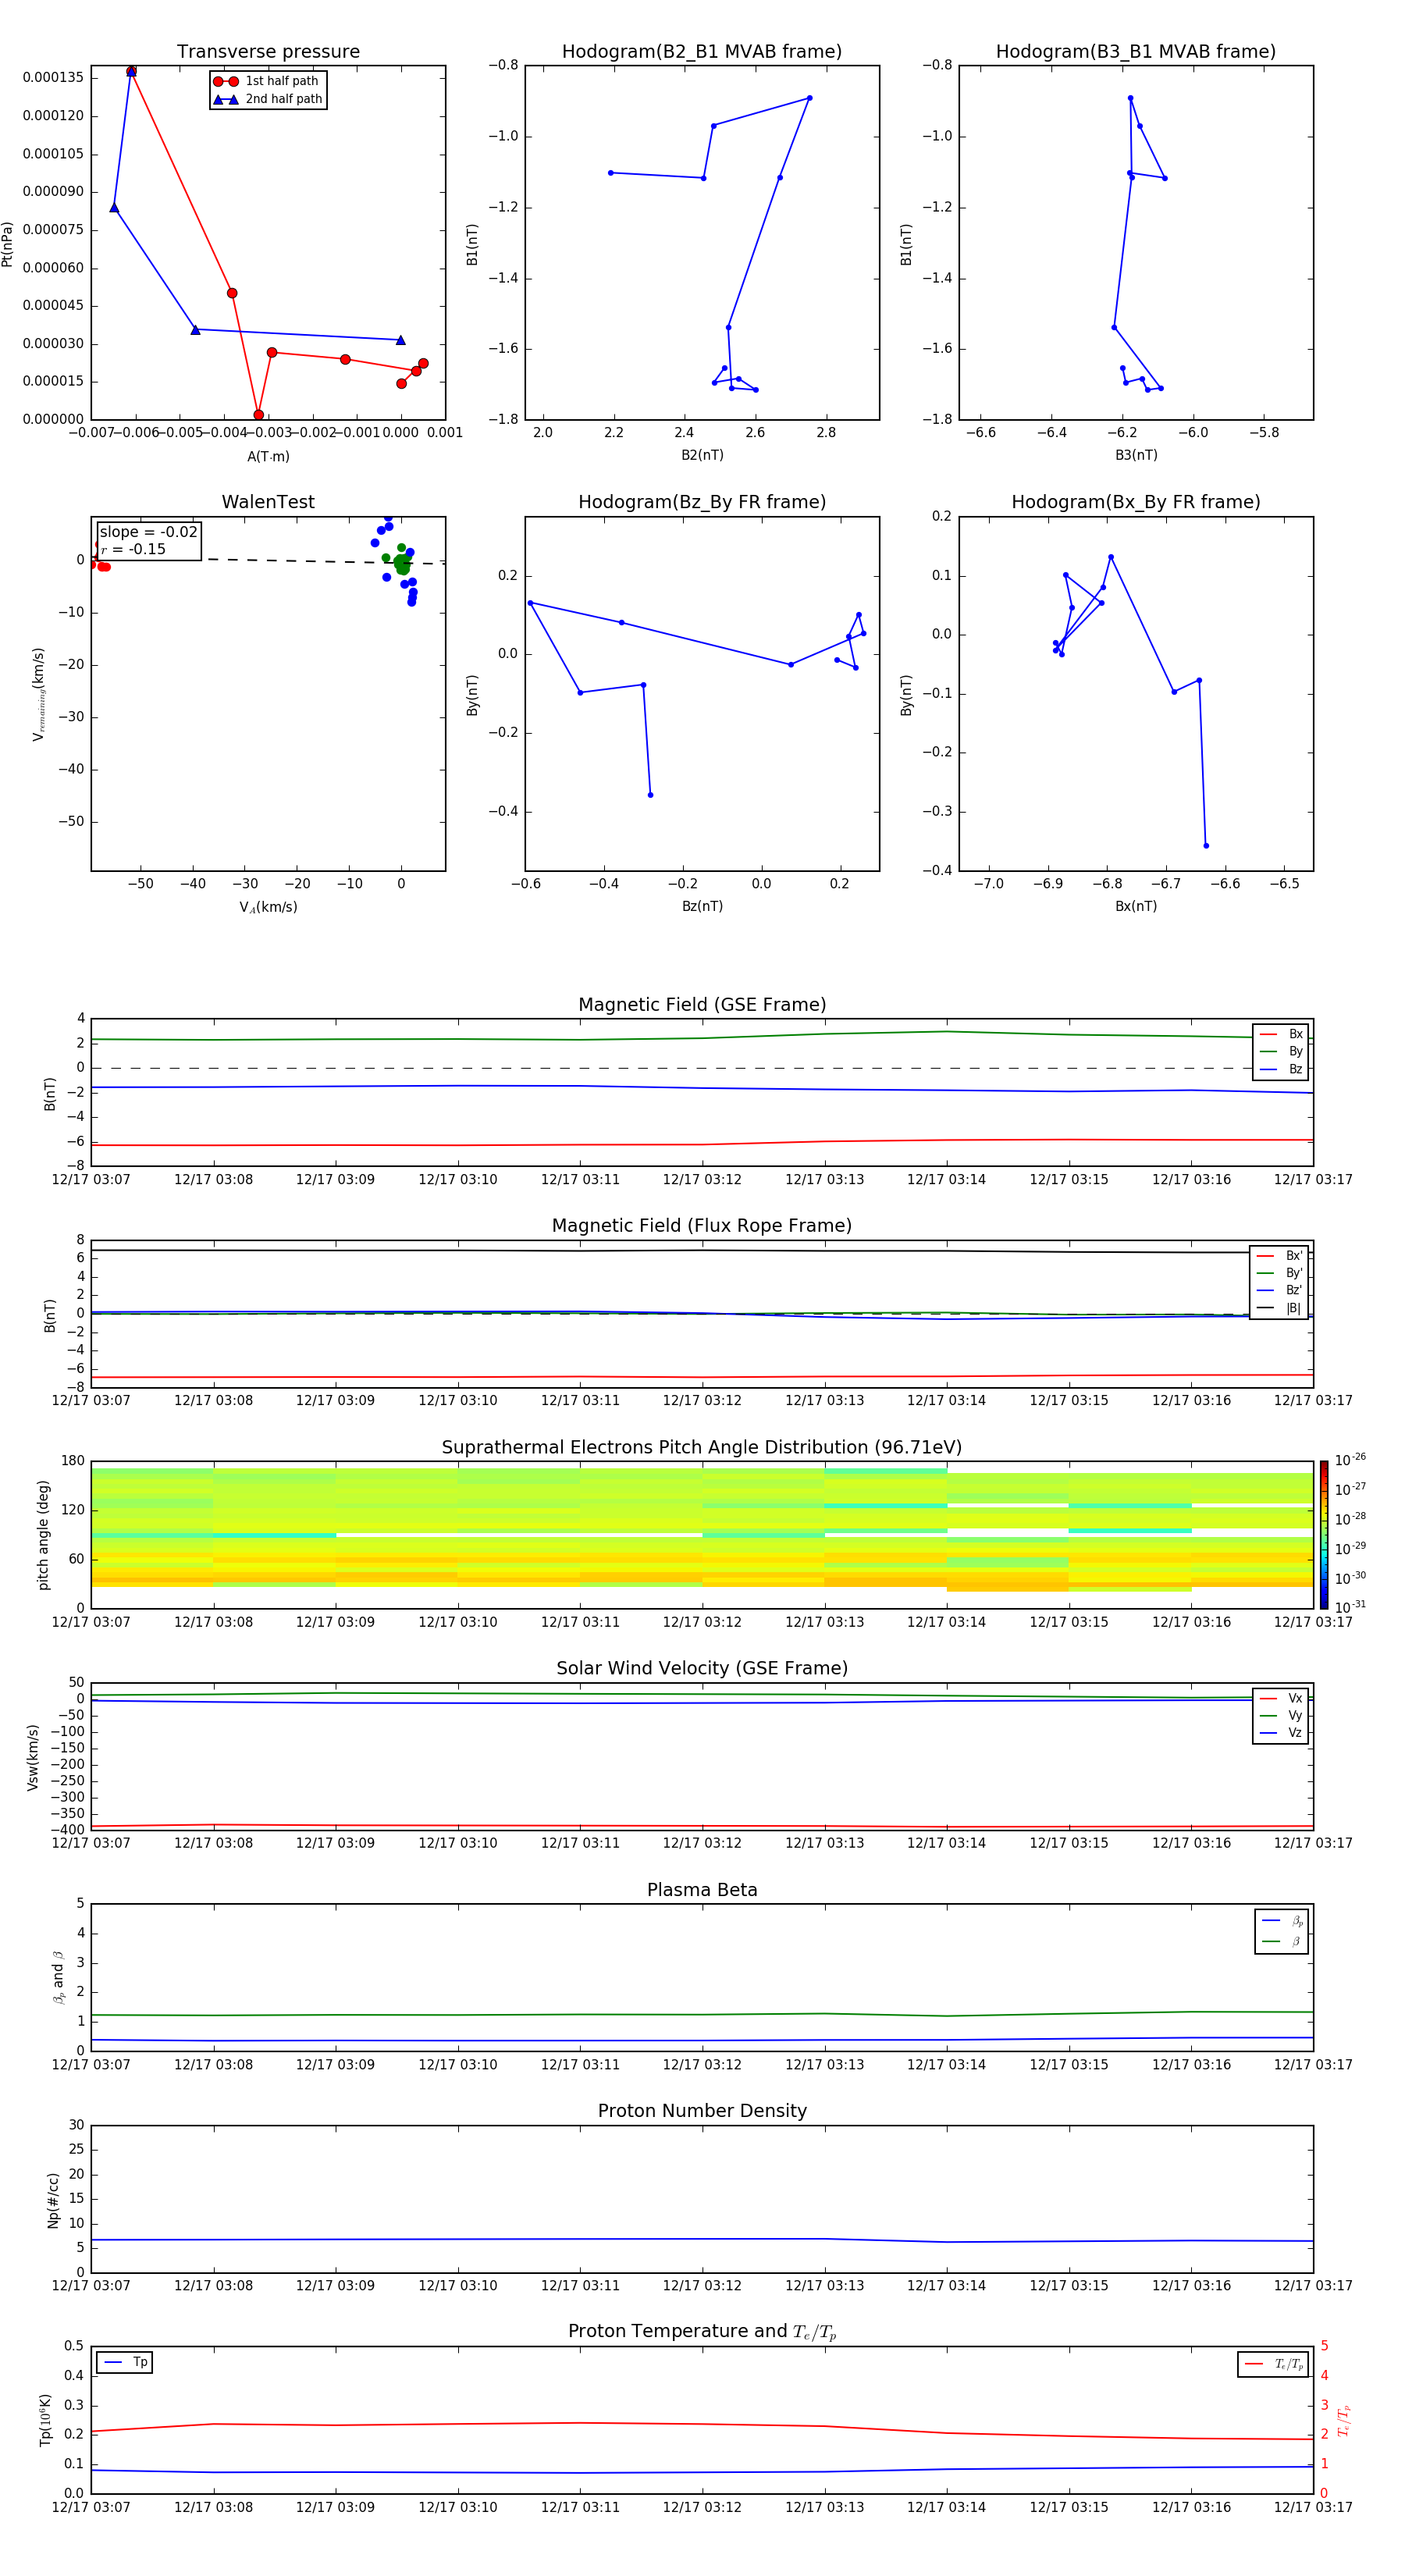Image resolution: width=1405 pixels, height=2576 pixels.
Task: Click the 'B3(nT)' x-axis label
Action: point(1136,455)
